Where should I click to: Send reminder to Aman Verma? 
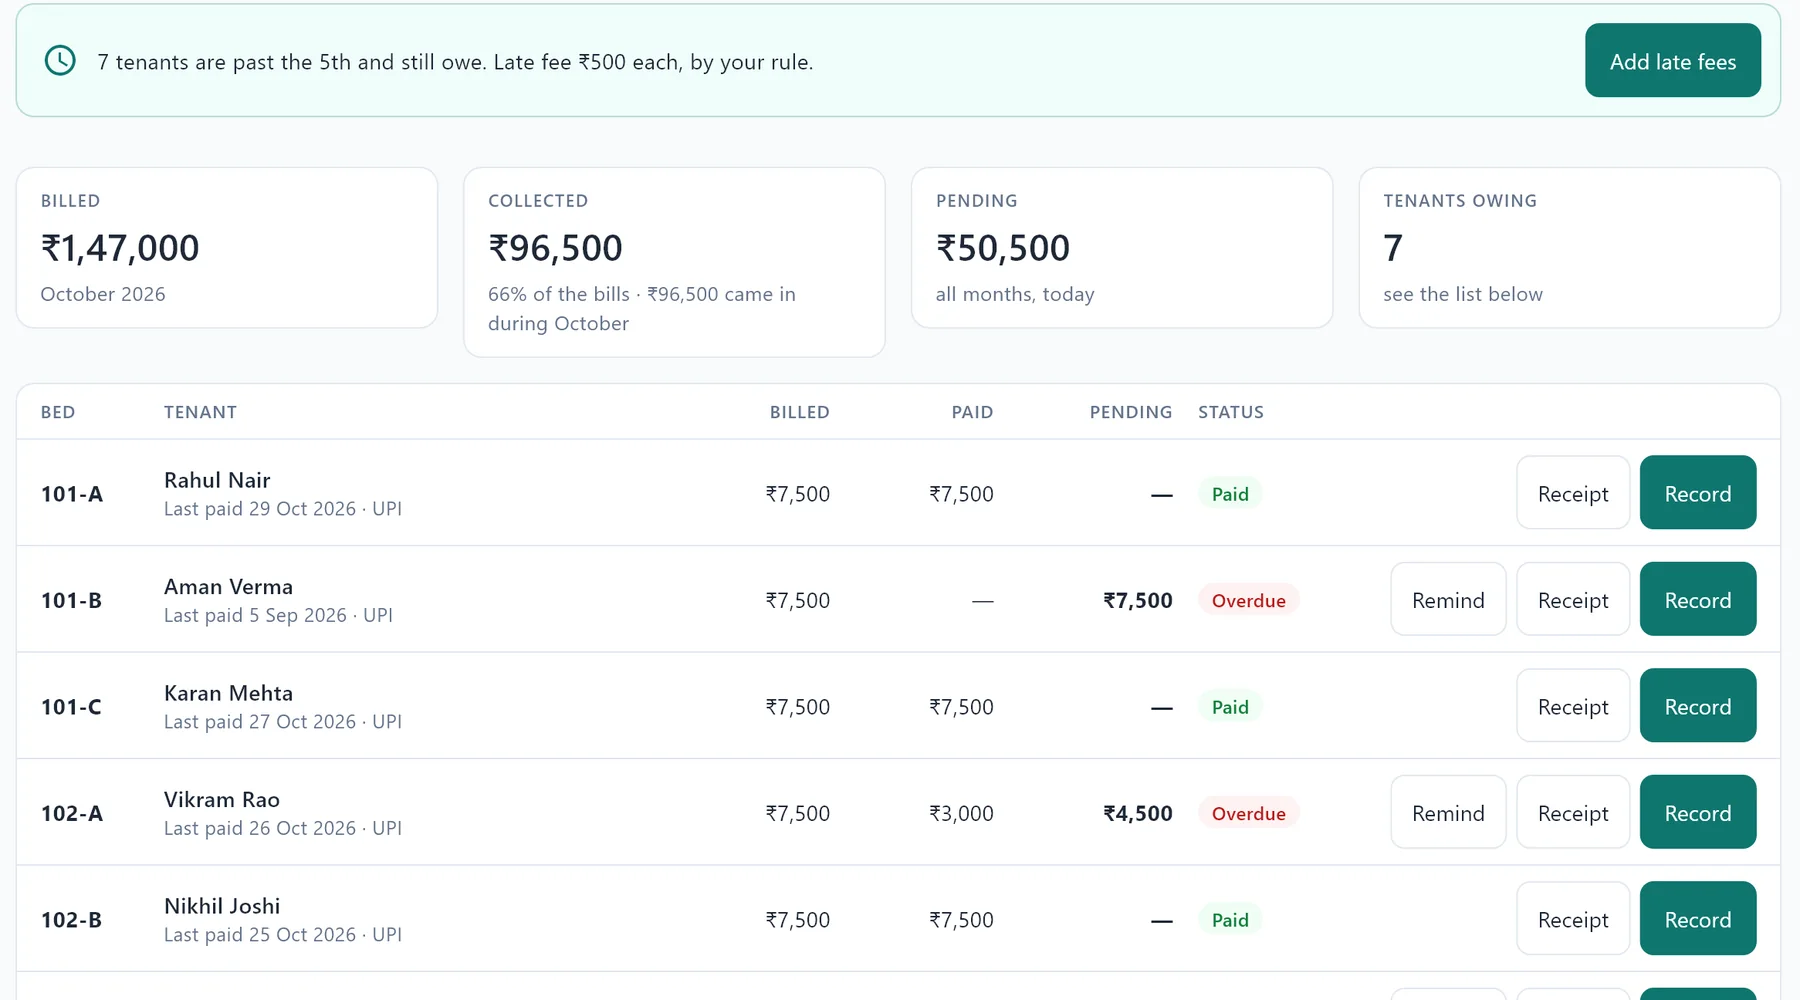(x=1448, y=600)
